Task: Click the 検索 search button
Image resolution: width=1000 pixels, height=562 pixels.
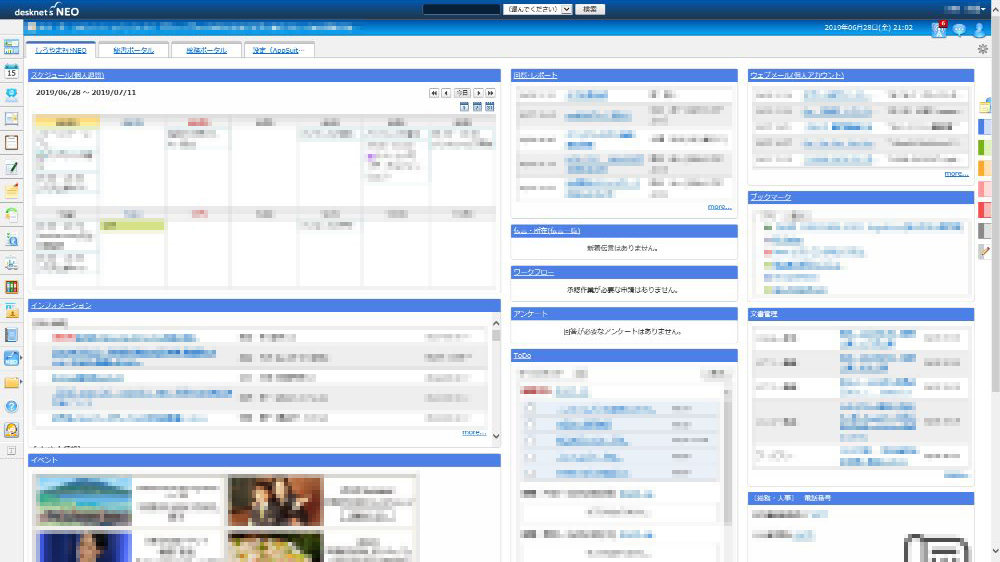Action: tap(590, 8)
